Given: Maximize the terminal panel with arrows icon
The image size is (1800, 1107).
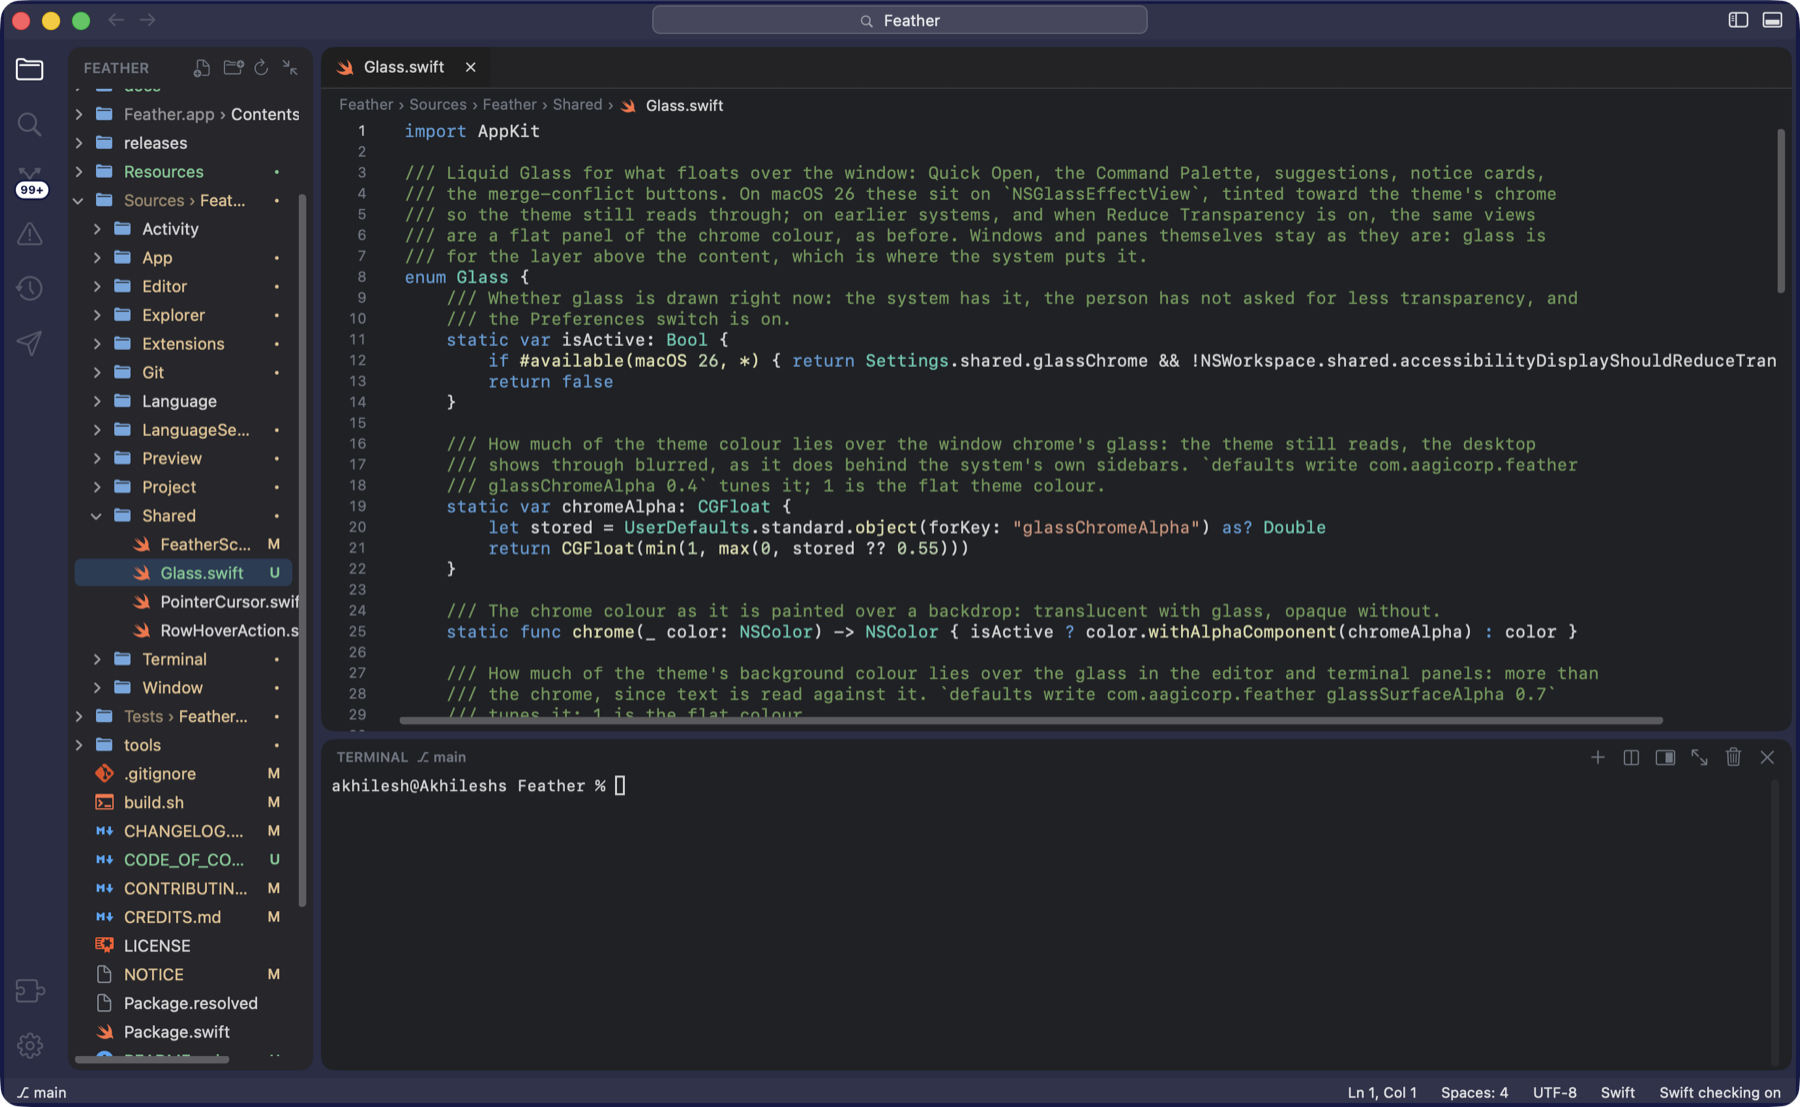Looking at the screenshot, I should coord(1699,757).
